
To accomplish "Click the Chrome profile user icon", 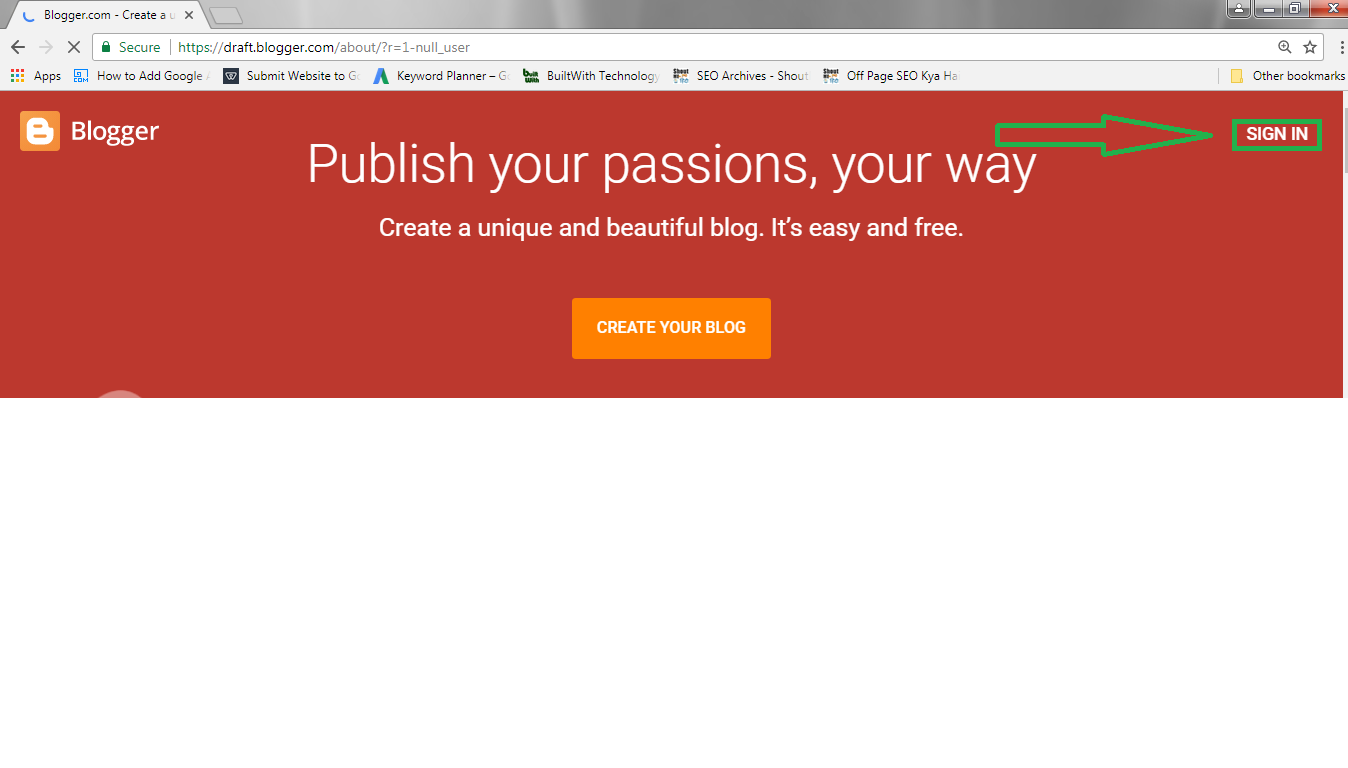I will pos(1240,8).
